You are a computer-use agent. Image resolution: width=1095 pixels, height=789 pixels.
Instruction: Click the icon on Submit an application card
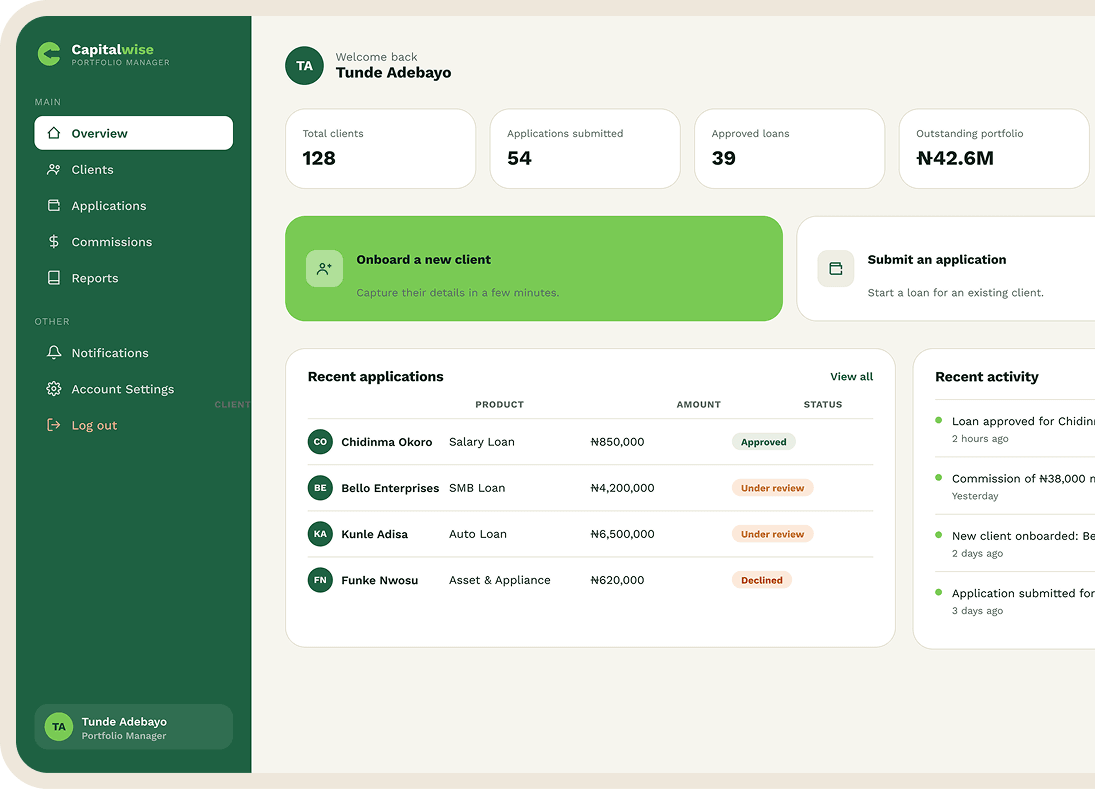pos(835,268)
